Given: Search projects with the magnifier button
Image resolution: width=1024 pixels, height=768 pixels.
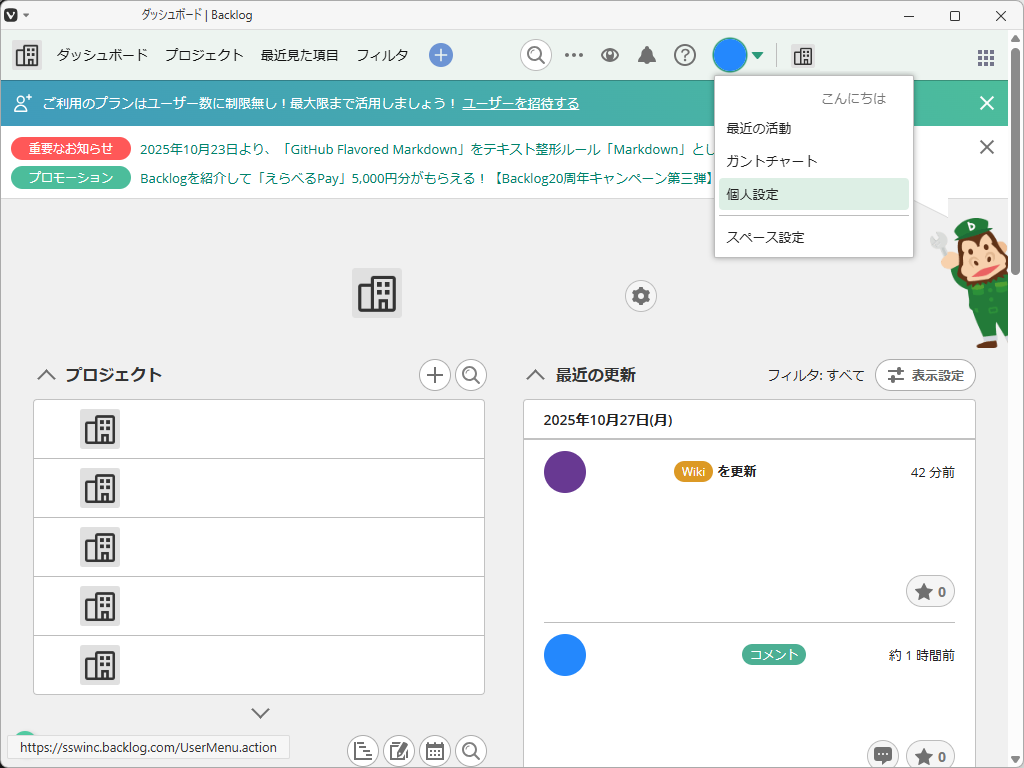Looking at the screenshot, I should click(471, 375).
